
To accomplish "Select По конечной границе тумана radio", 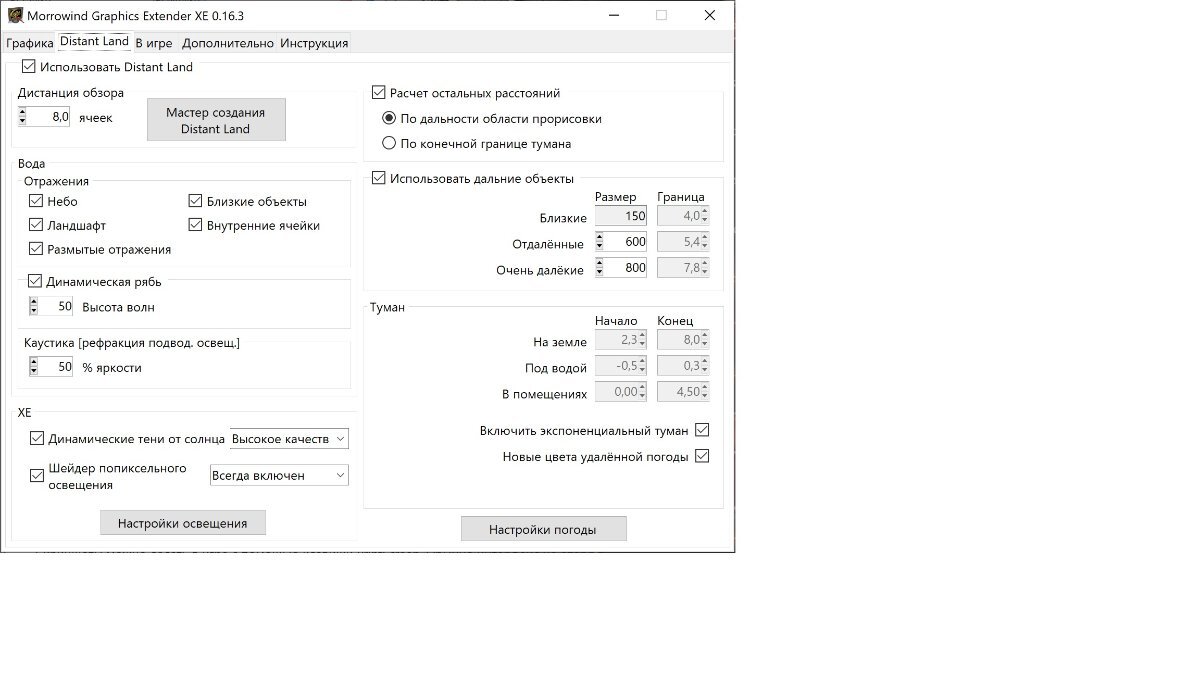I will tap(390, 143).
